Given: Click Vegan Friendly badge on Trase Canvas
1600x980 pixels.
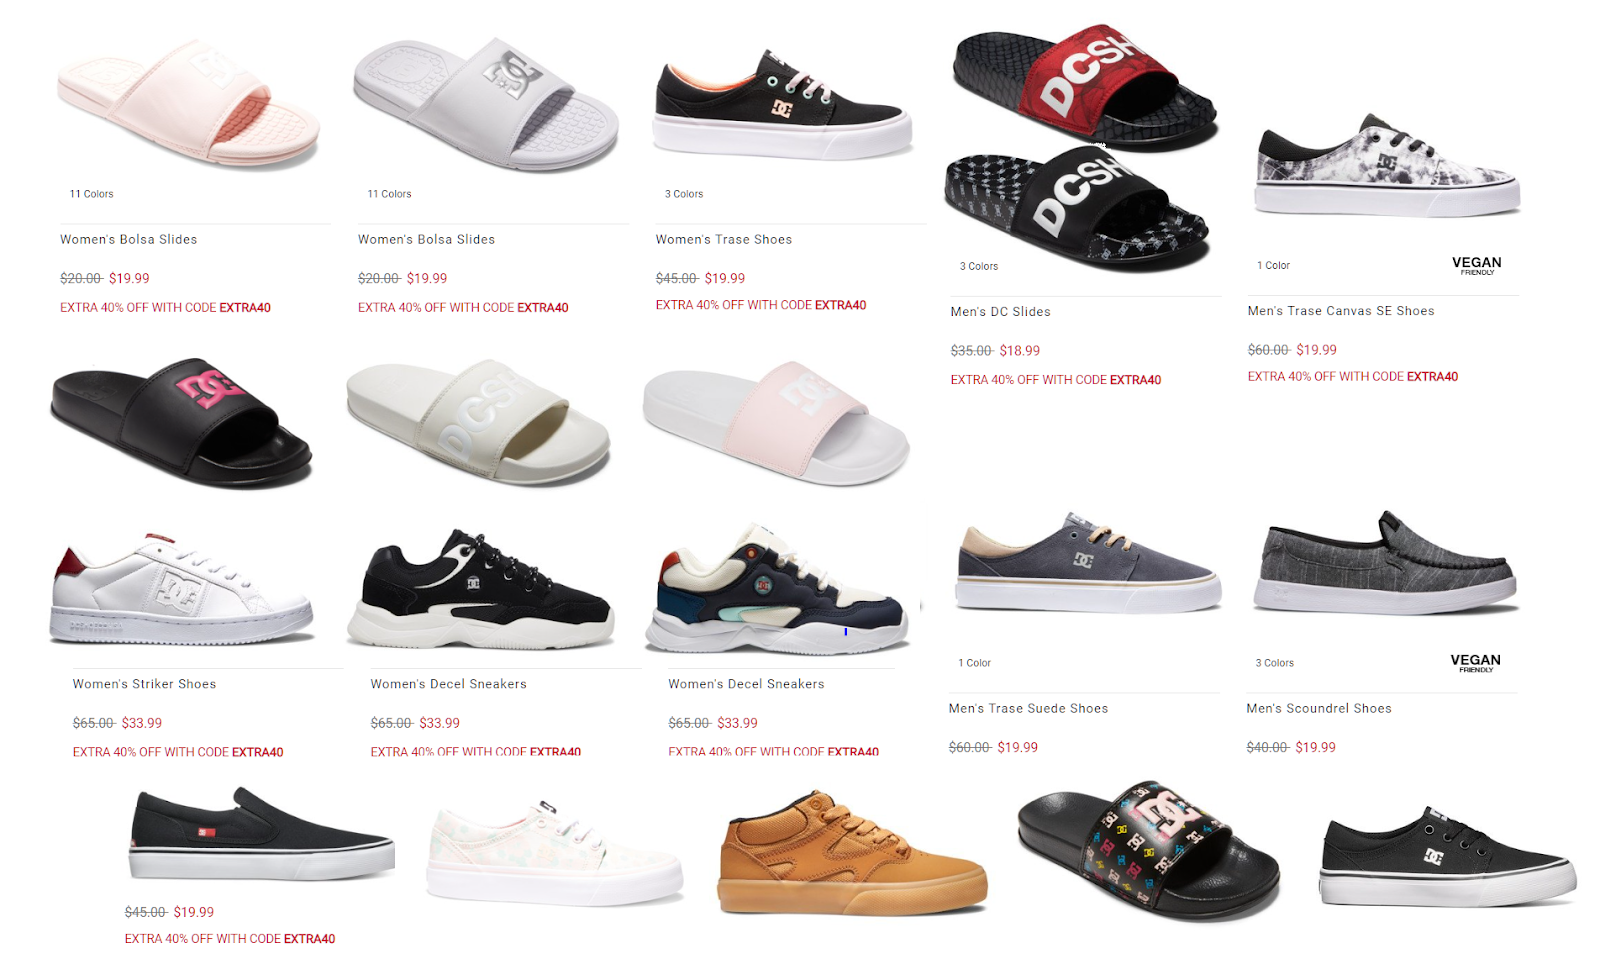Looking at the screenshot, I should (1476, 265).
